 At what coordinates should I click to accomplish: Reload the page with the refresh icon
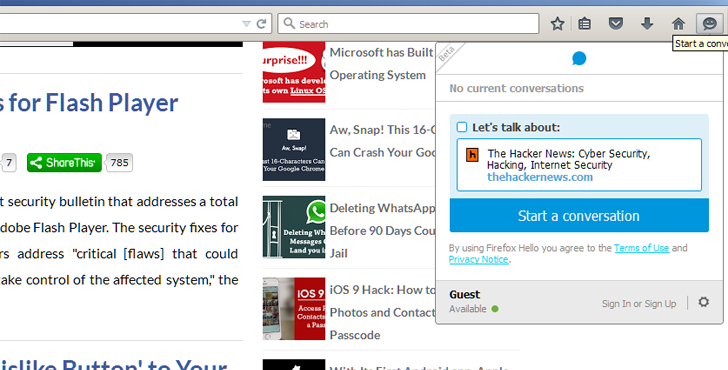click(x=261, y=24)
